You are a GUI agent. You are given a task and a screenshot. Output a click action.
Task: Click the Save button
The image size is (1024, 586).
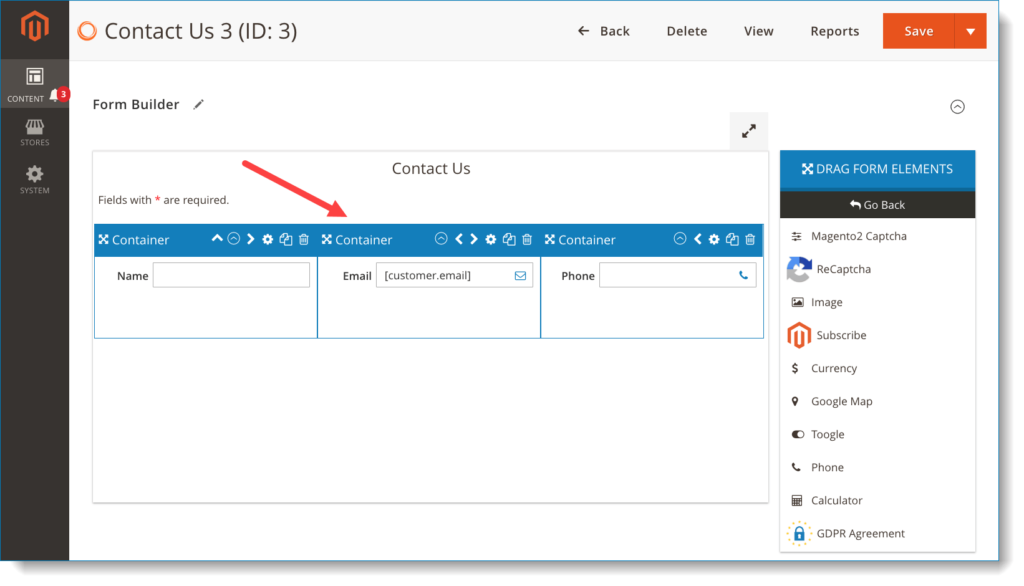[x=918, y=31]
